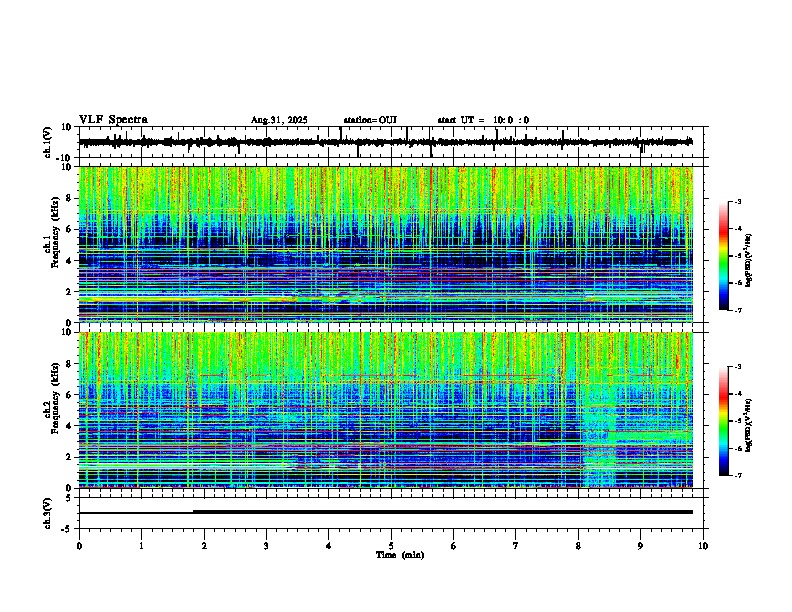Click the ch.1 color bar log(PSD) label
This screenshot has width=792, height=612.
click(x=748, y=260)
